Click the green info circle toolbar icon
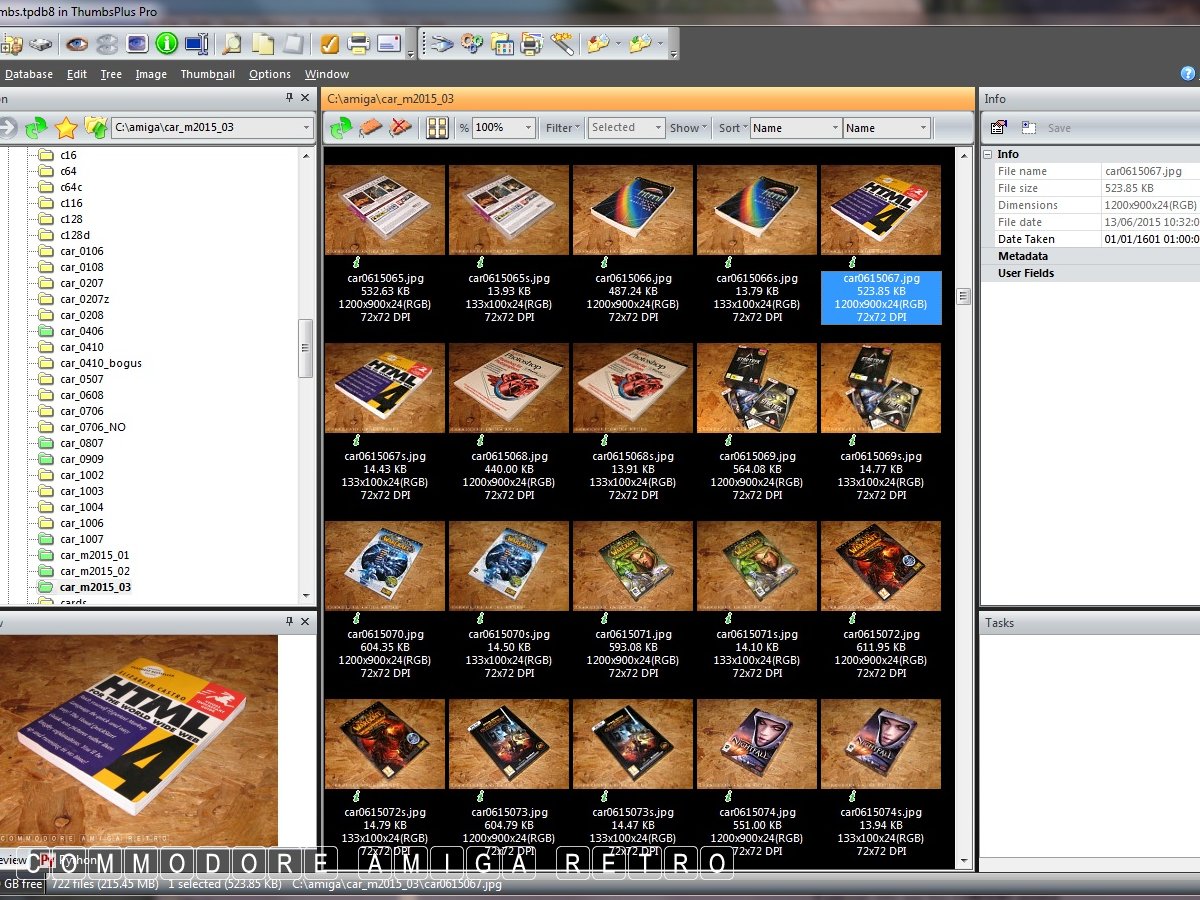1200x900 pixels. tap(166, 44)
